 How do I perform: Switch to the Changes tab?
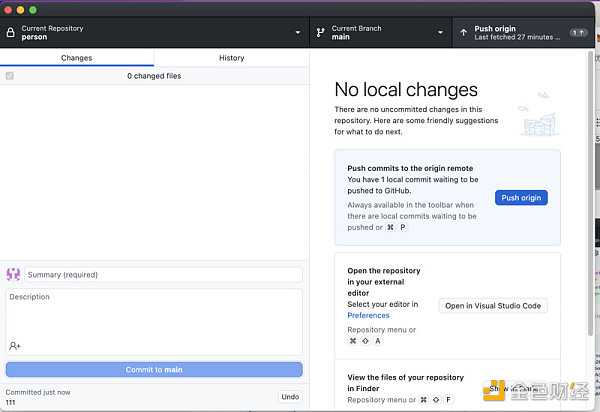(x=77, y=58)
